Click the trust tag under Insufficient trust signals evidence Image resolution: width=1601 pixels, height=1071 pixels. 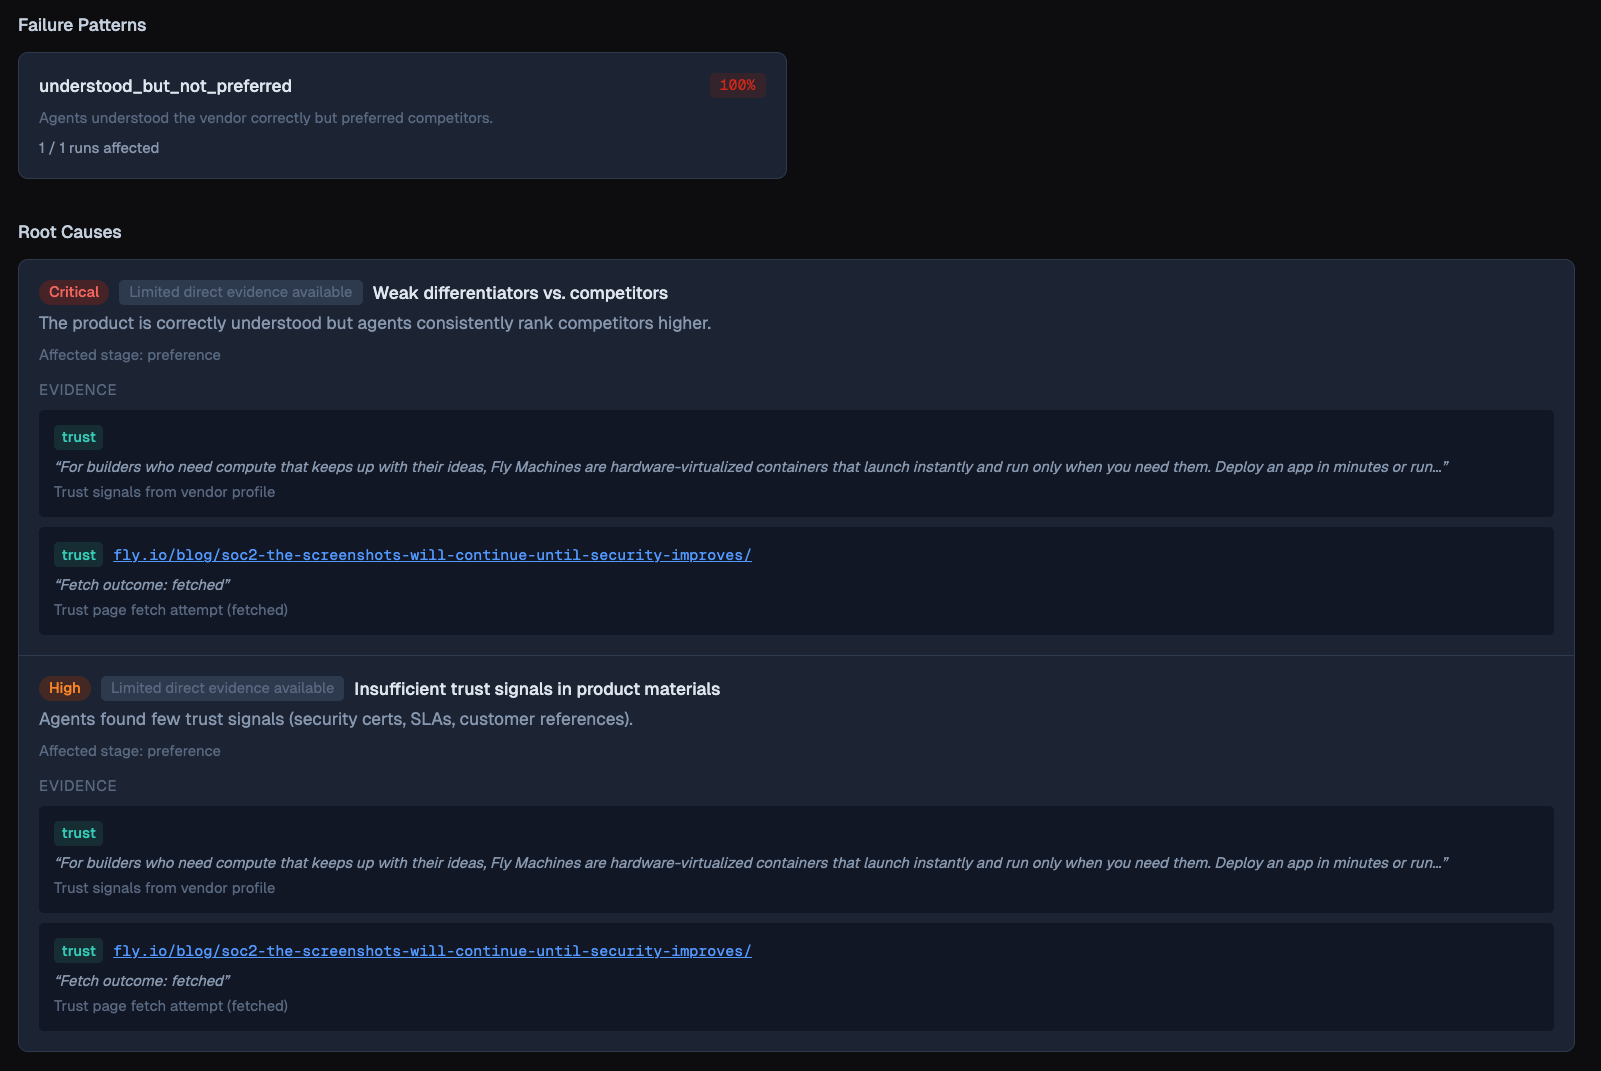pyautogui.click(x=78, y=832)
